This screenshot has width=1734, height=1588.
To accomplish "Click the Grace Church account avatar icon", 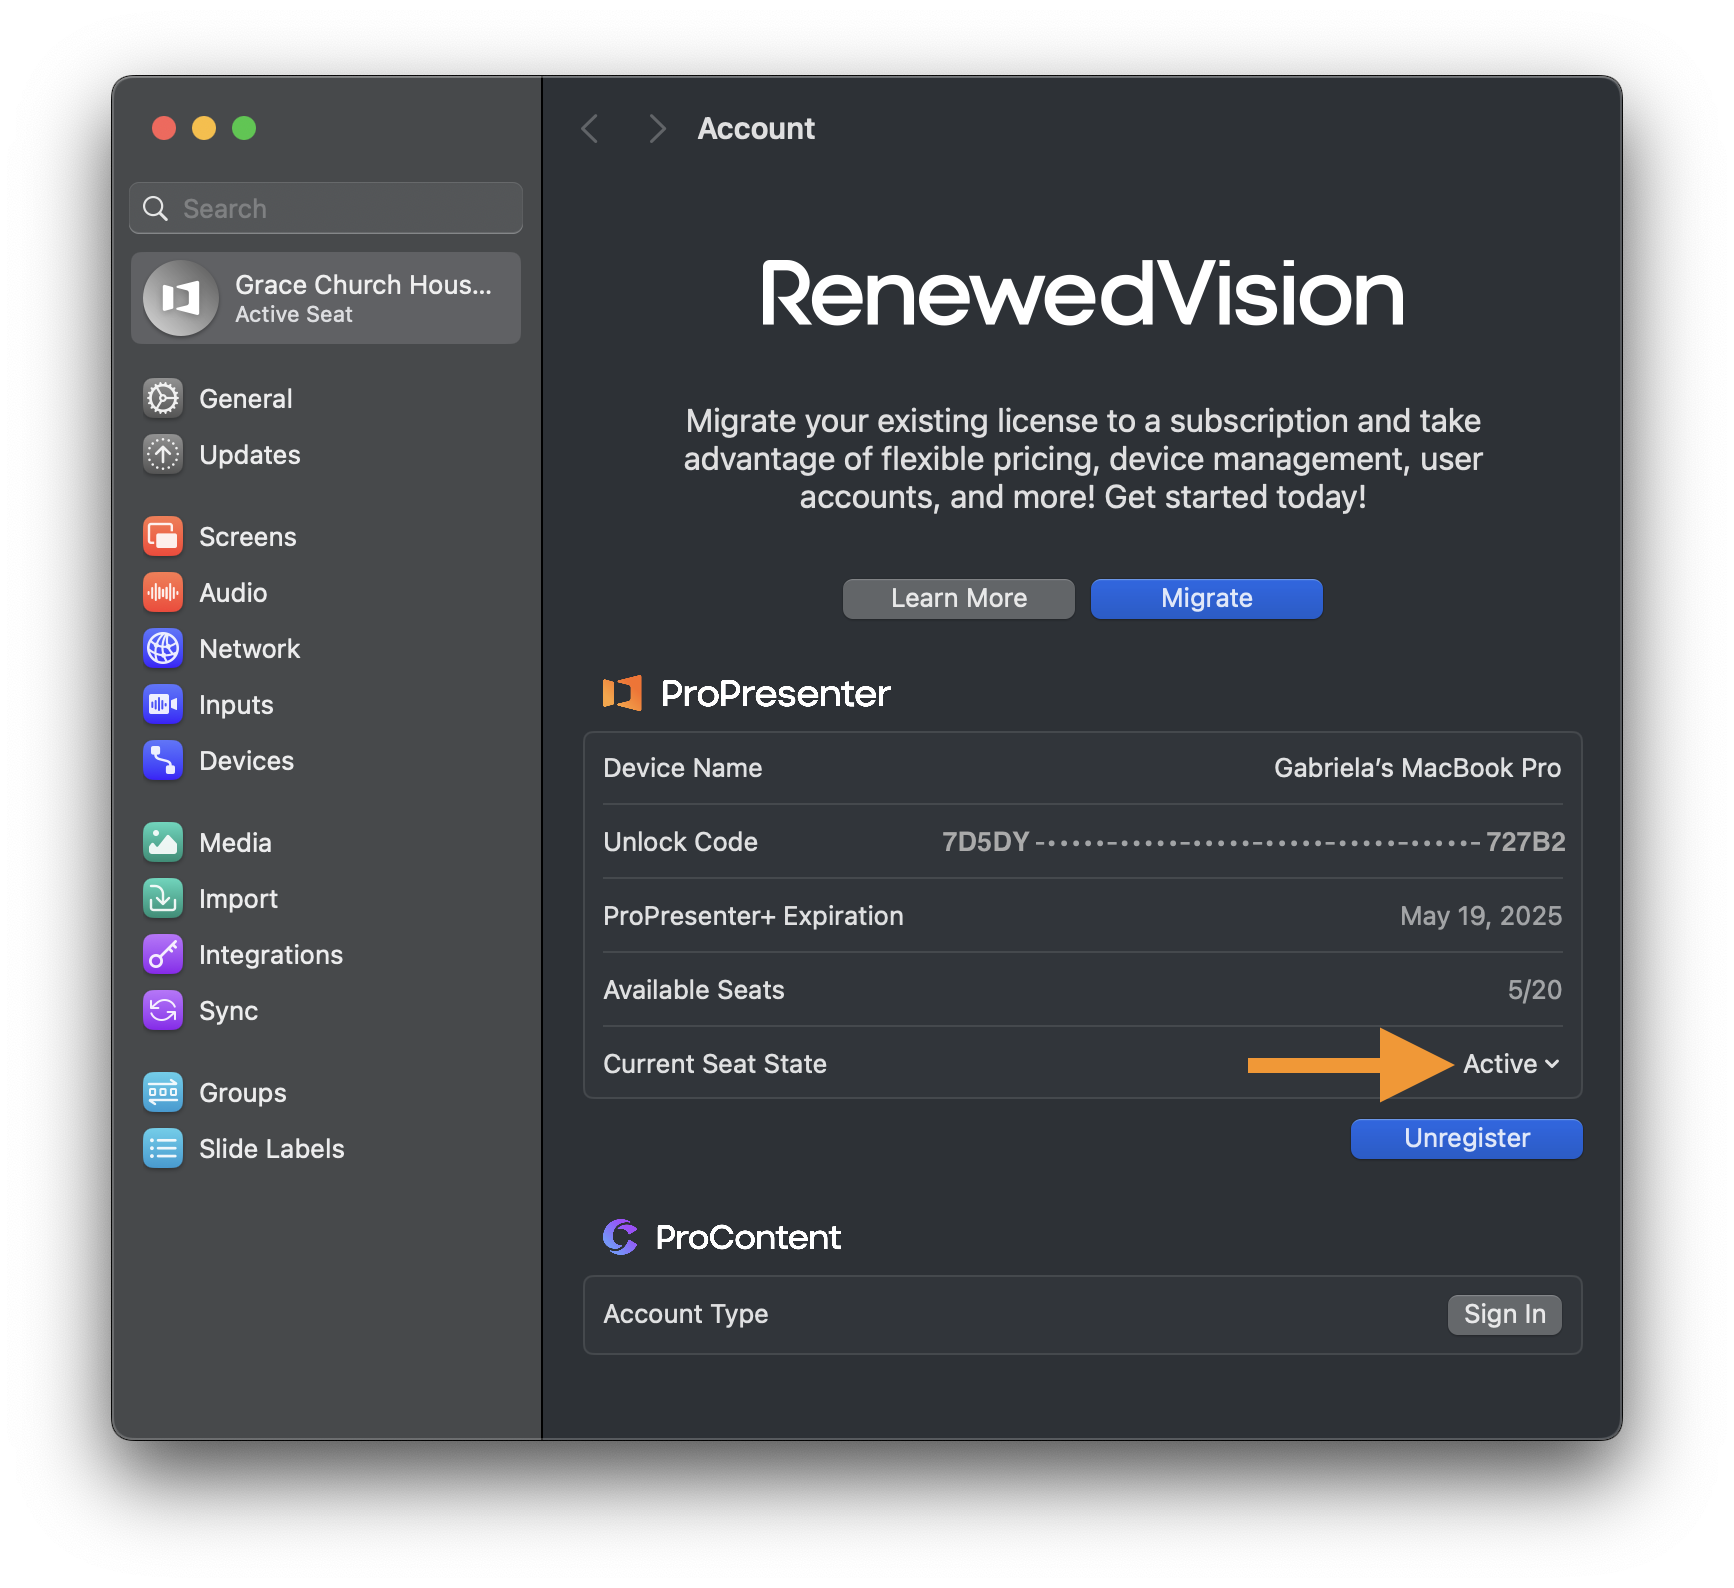I will click(181, 298).
